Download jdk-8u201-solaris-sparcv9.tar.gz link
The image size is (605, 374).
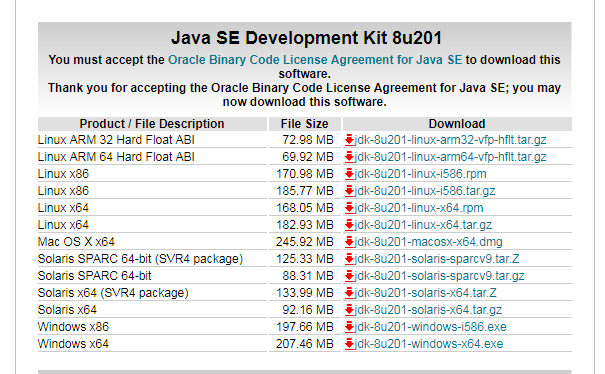coord(439,276)
